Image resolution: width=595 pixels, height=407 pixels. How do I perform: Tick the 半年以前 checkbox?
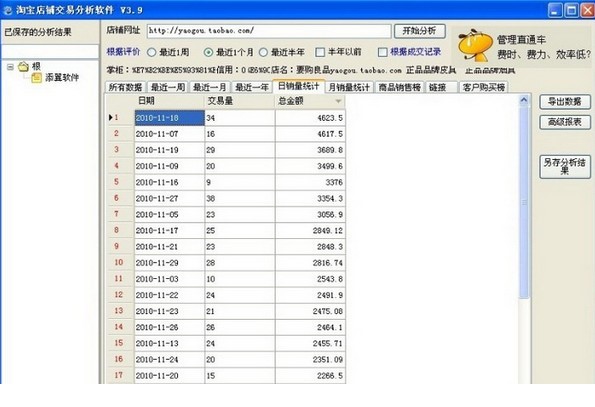[x=320, y=52]
